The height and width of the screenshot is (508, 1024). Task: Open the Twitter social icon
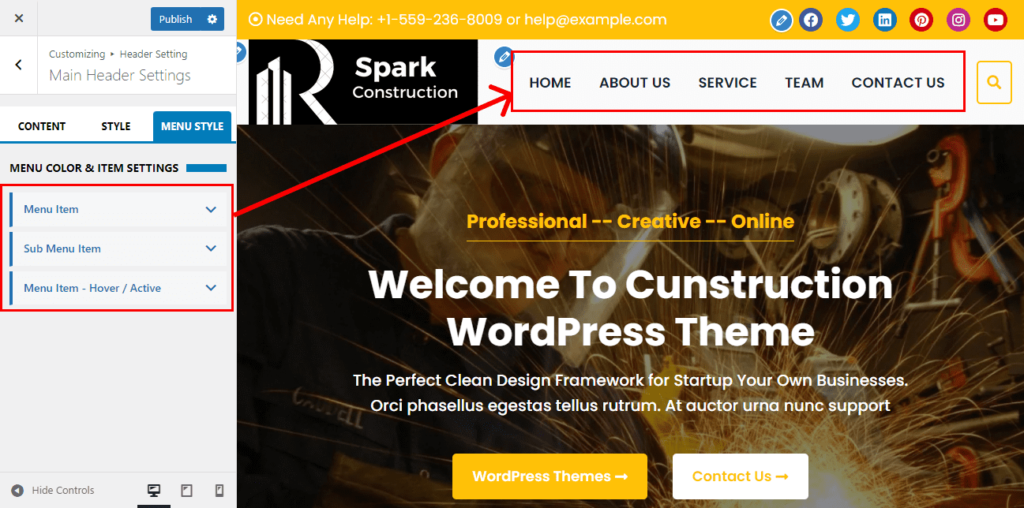848,20
